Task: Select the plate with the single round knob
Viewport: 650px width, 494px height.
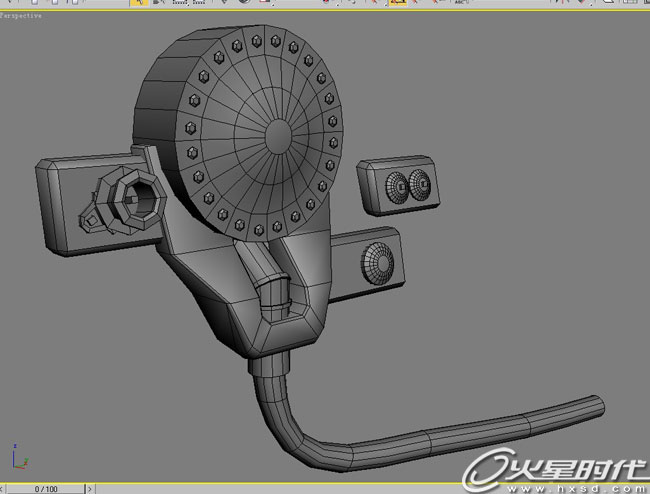Action: point(367,264)
